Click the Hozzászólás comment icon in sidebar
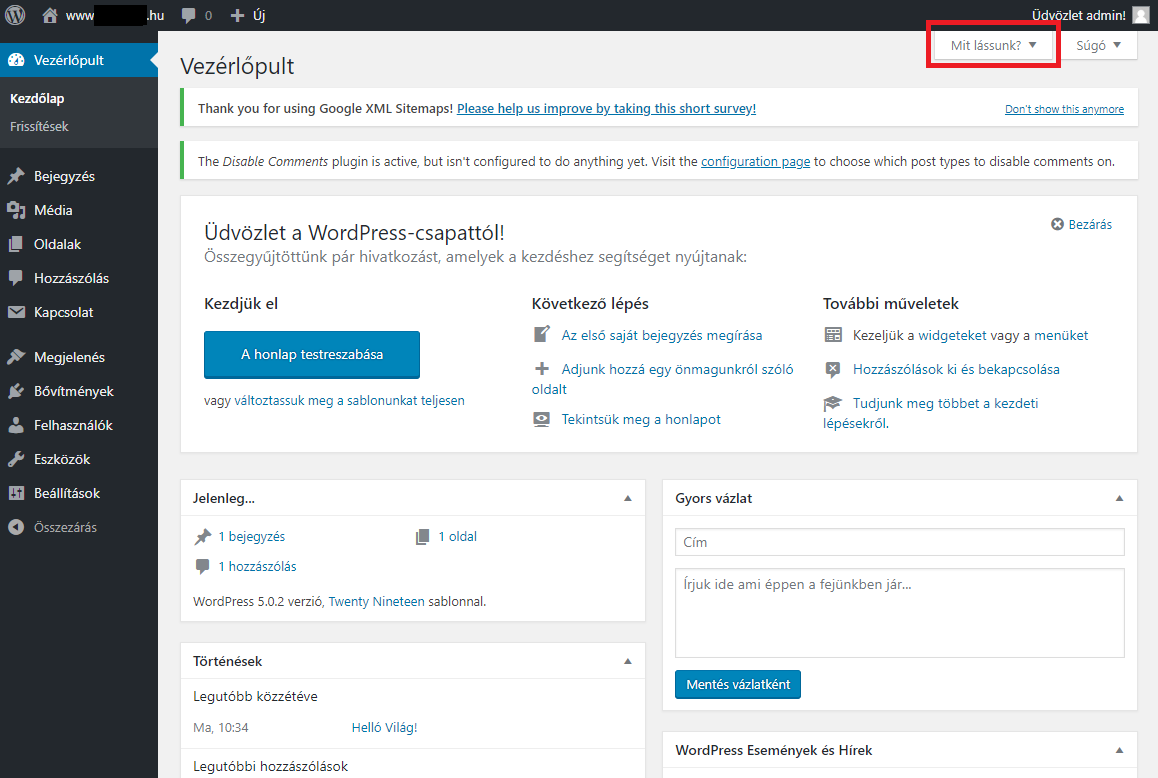The image size is (1158, 778). click(16, 278)
